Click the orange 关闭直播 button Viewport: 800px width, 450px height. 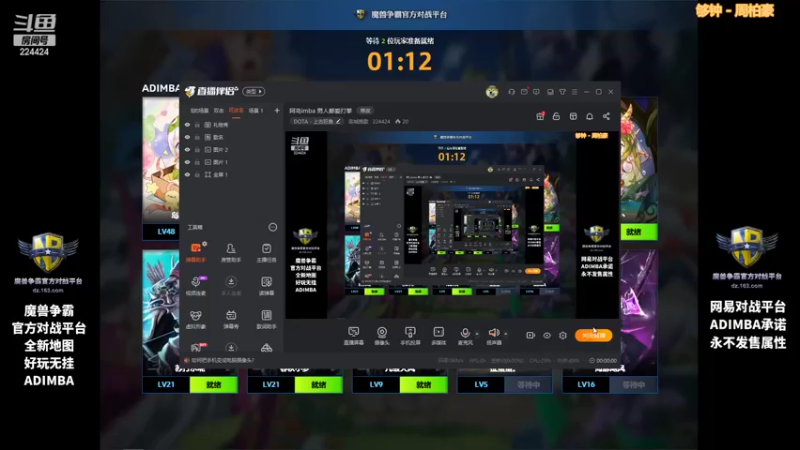[593, 335]
